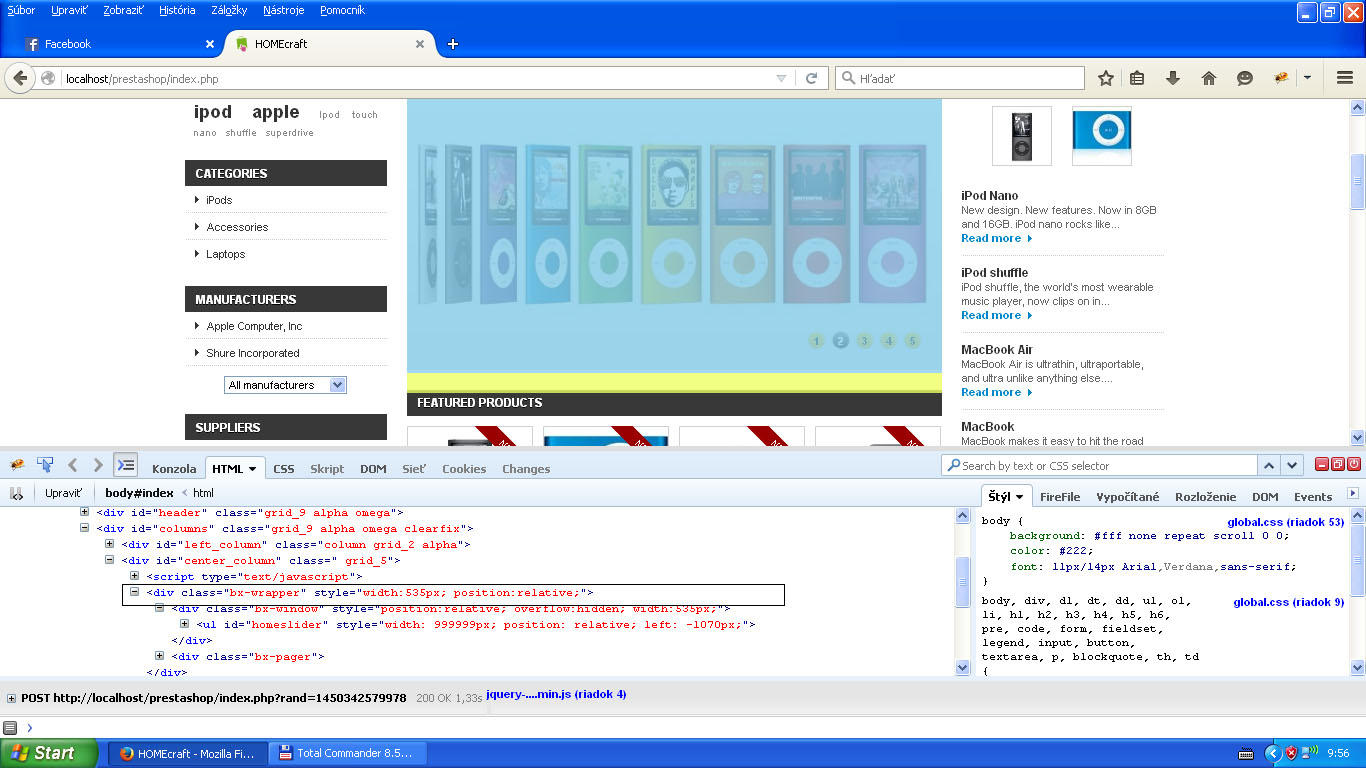Viewport: 1366px width, 768px height.
Task: Collapse the div id="columns" node
Action: pos(85,528)
